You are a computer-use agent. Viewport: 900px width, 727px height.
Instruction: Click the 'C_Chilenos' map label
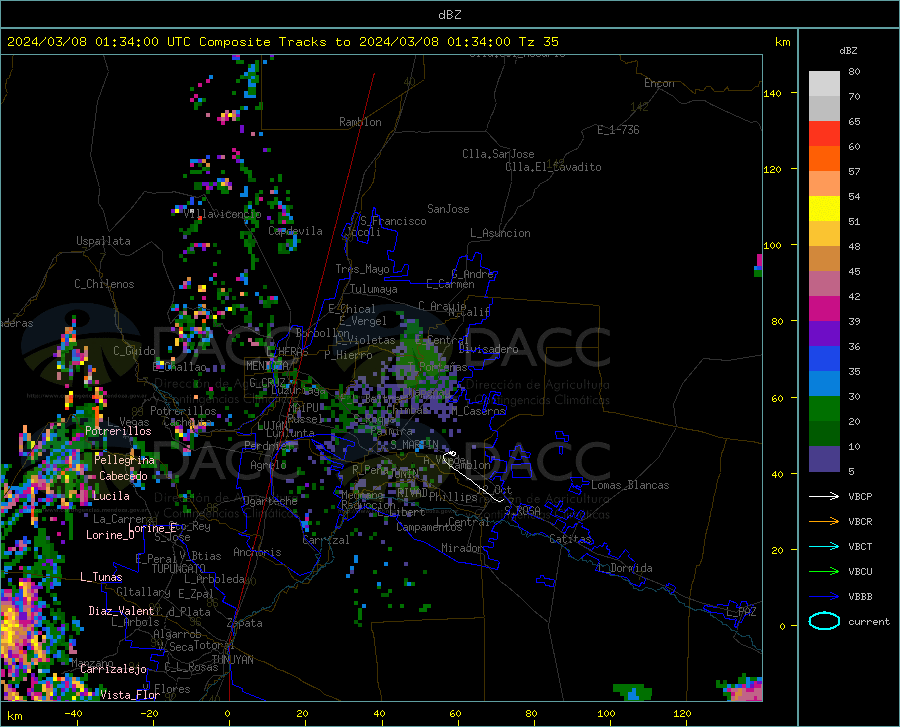[104, 284]
